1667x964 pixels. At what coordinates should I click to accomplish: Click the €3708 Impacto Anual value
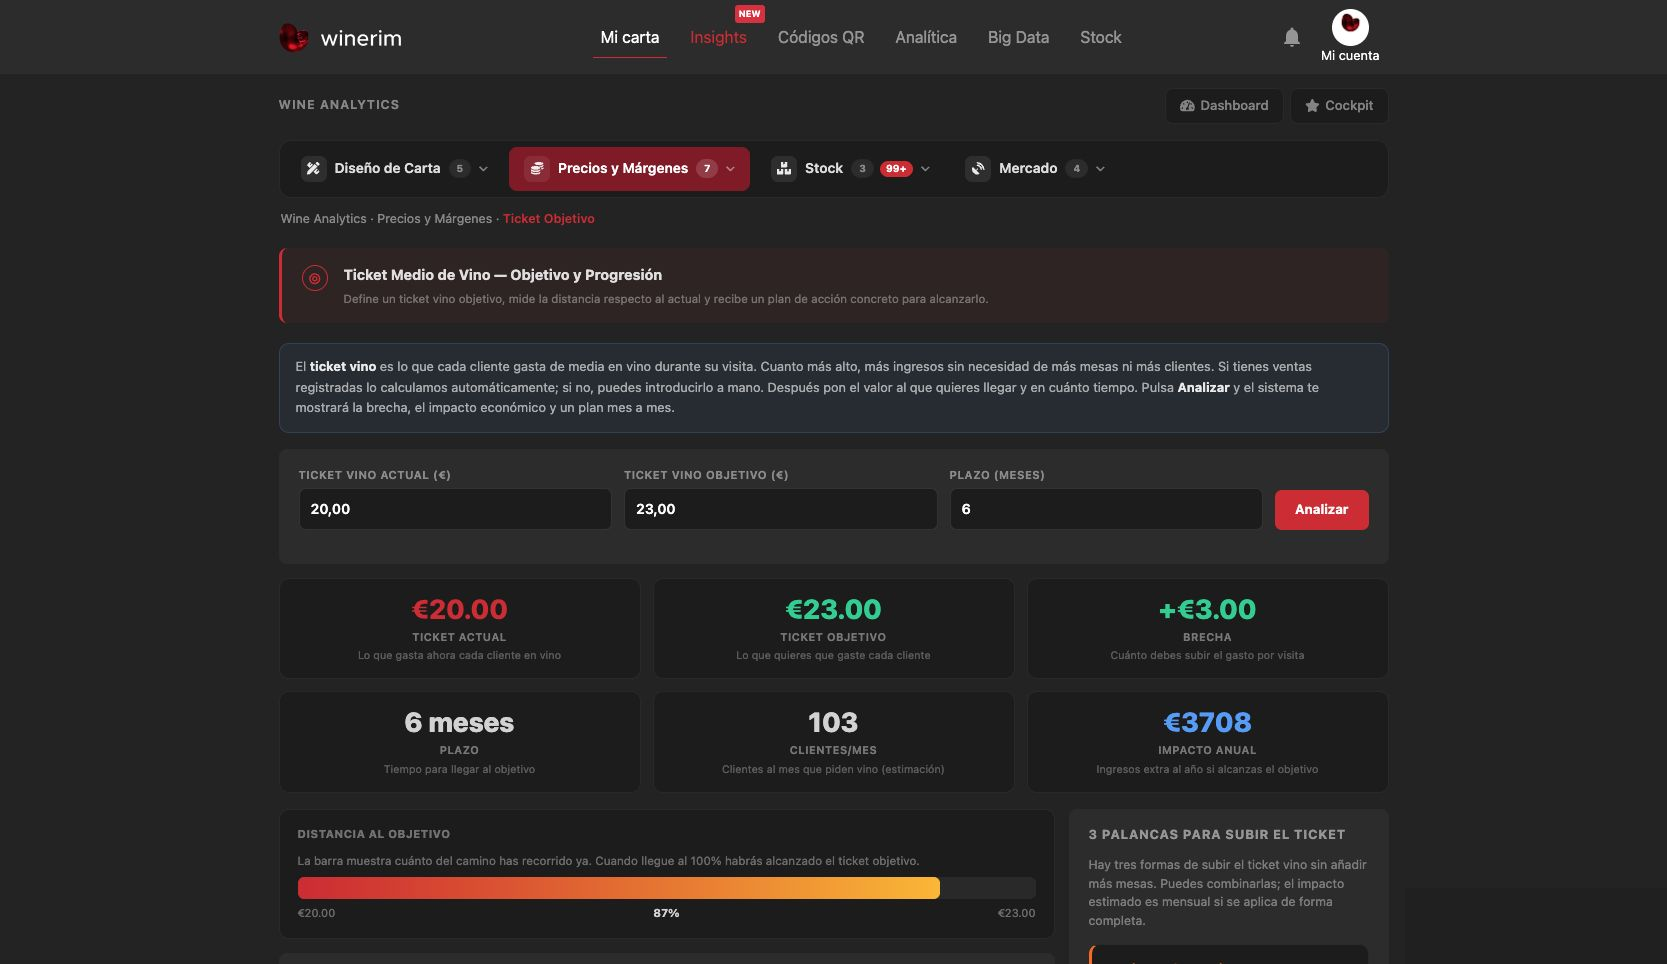(x=1207, y=723)
